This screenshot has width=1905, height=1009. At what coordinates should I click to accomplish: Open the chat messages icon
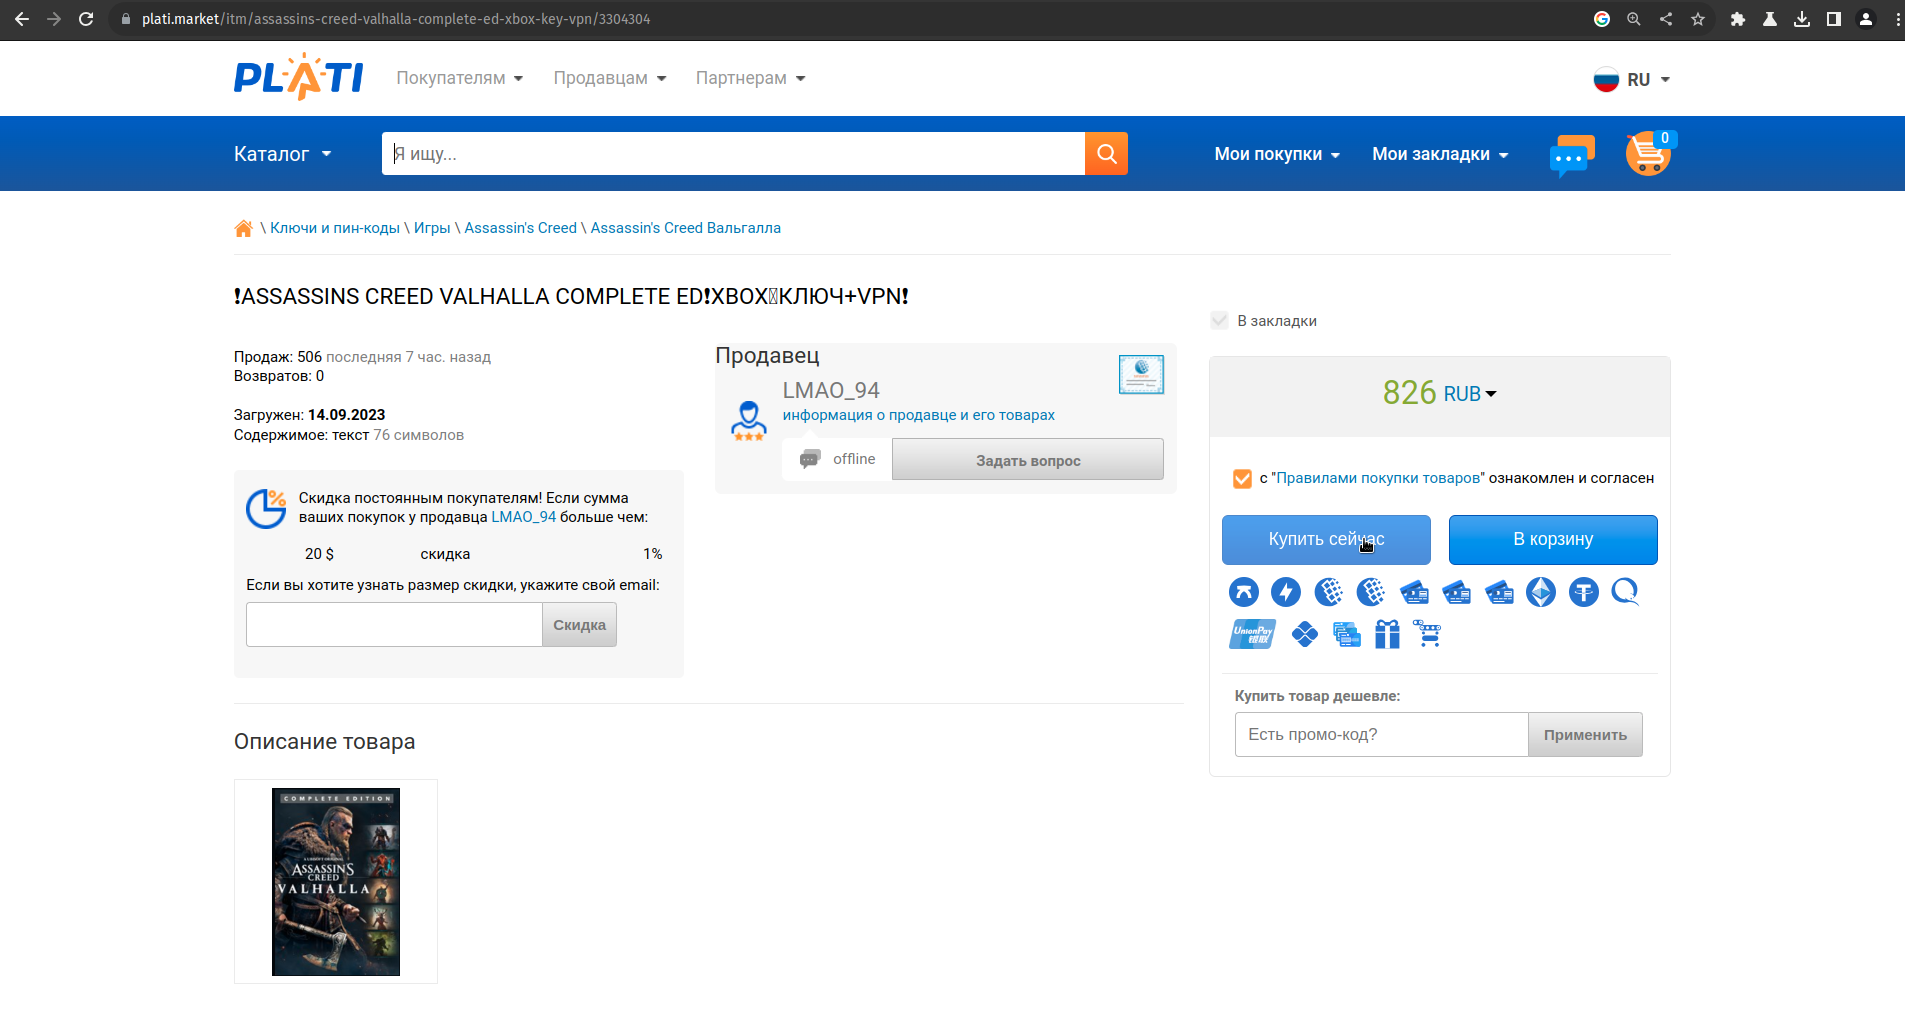coord(1571,155)
